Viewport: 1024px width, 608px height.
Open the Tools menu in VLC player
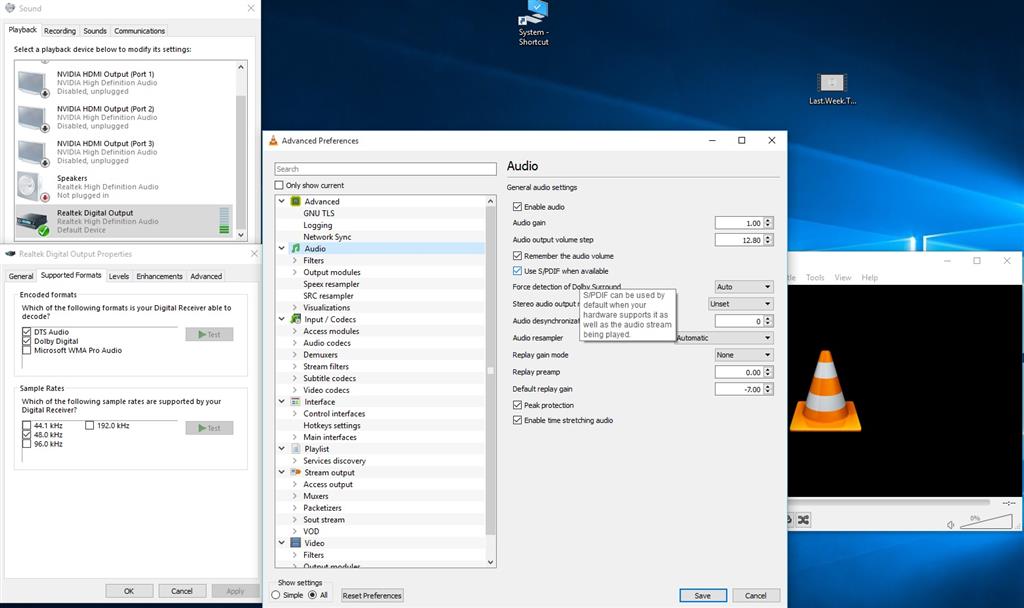pos(814,278)
